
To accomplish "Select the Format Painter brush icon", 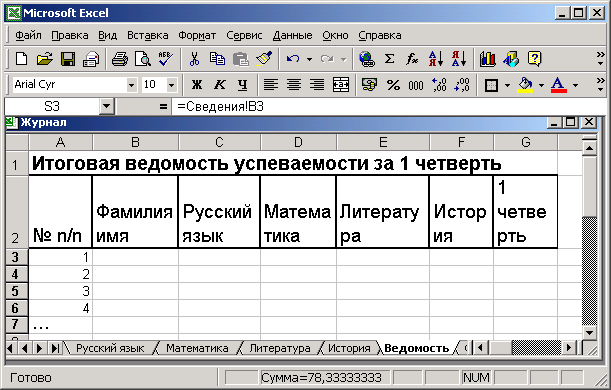I will 264,59.
